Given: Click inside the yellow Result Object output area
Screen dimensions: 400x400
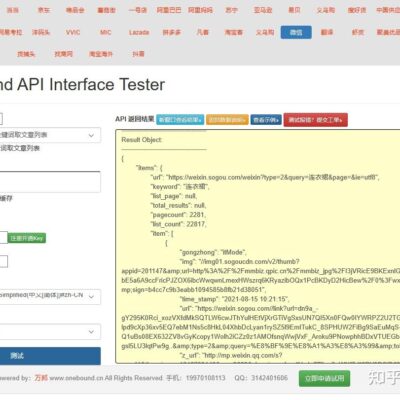Looking at the screenshot, I should (258, 246).
